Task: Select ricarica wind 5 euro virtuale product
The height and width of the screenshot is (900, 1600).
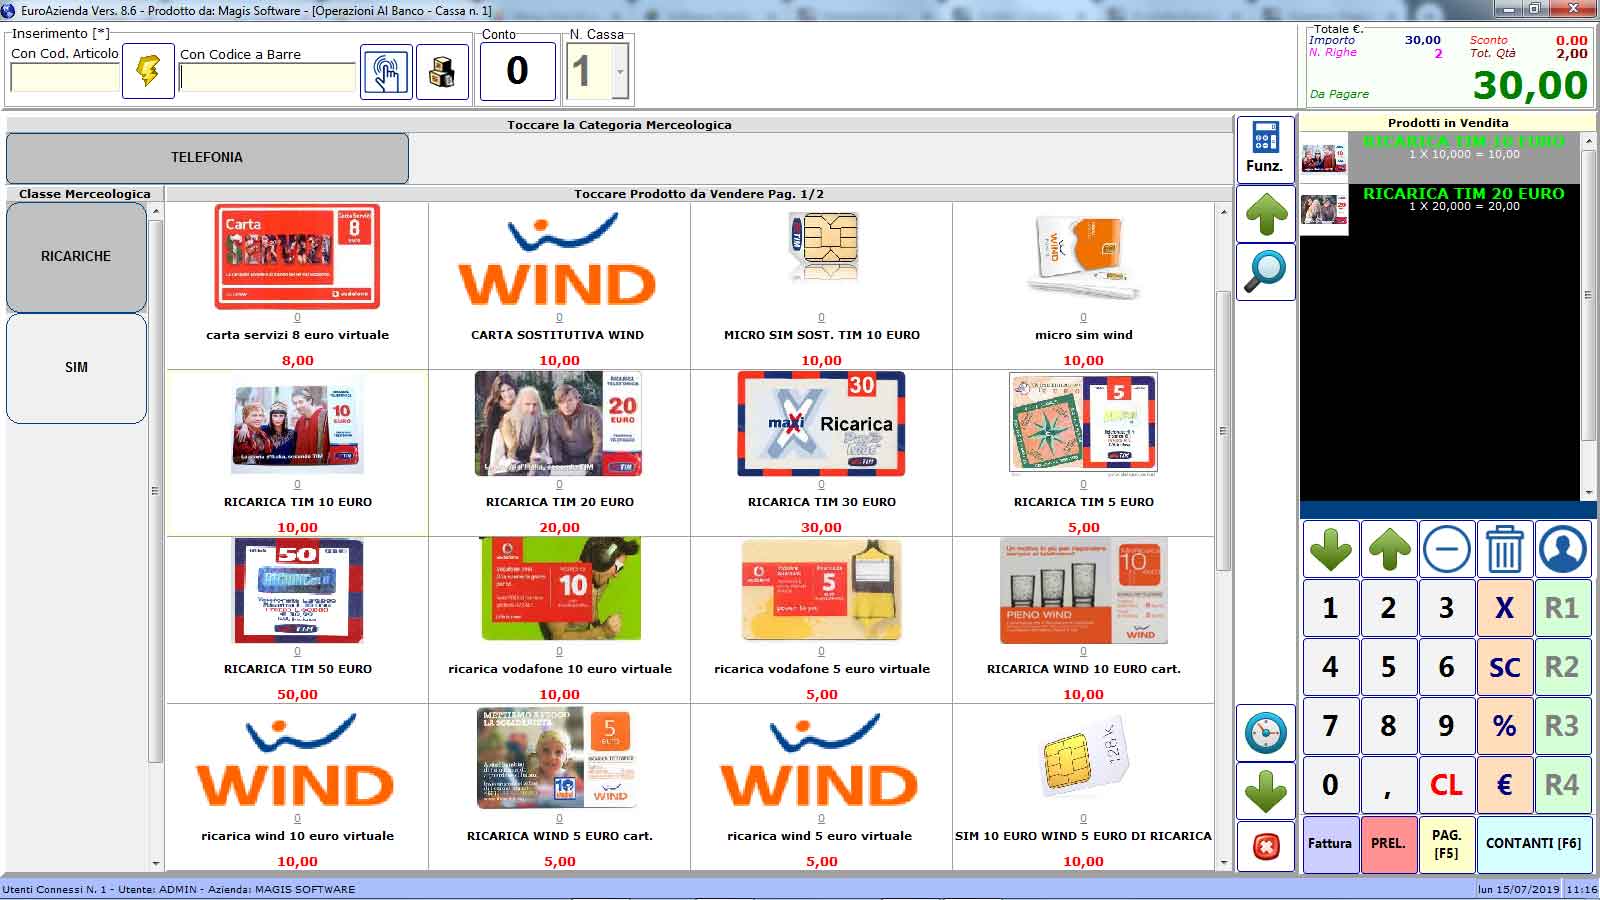Action: click(821, 787)
